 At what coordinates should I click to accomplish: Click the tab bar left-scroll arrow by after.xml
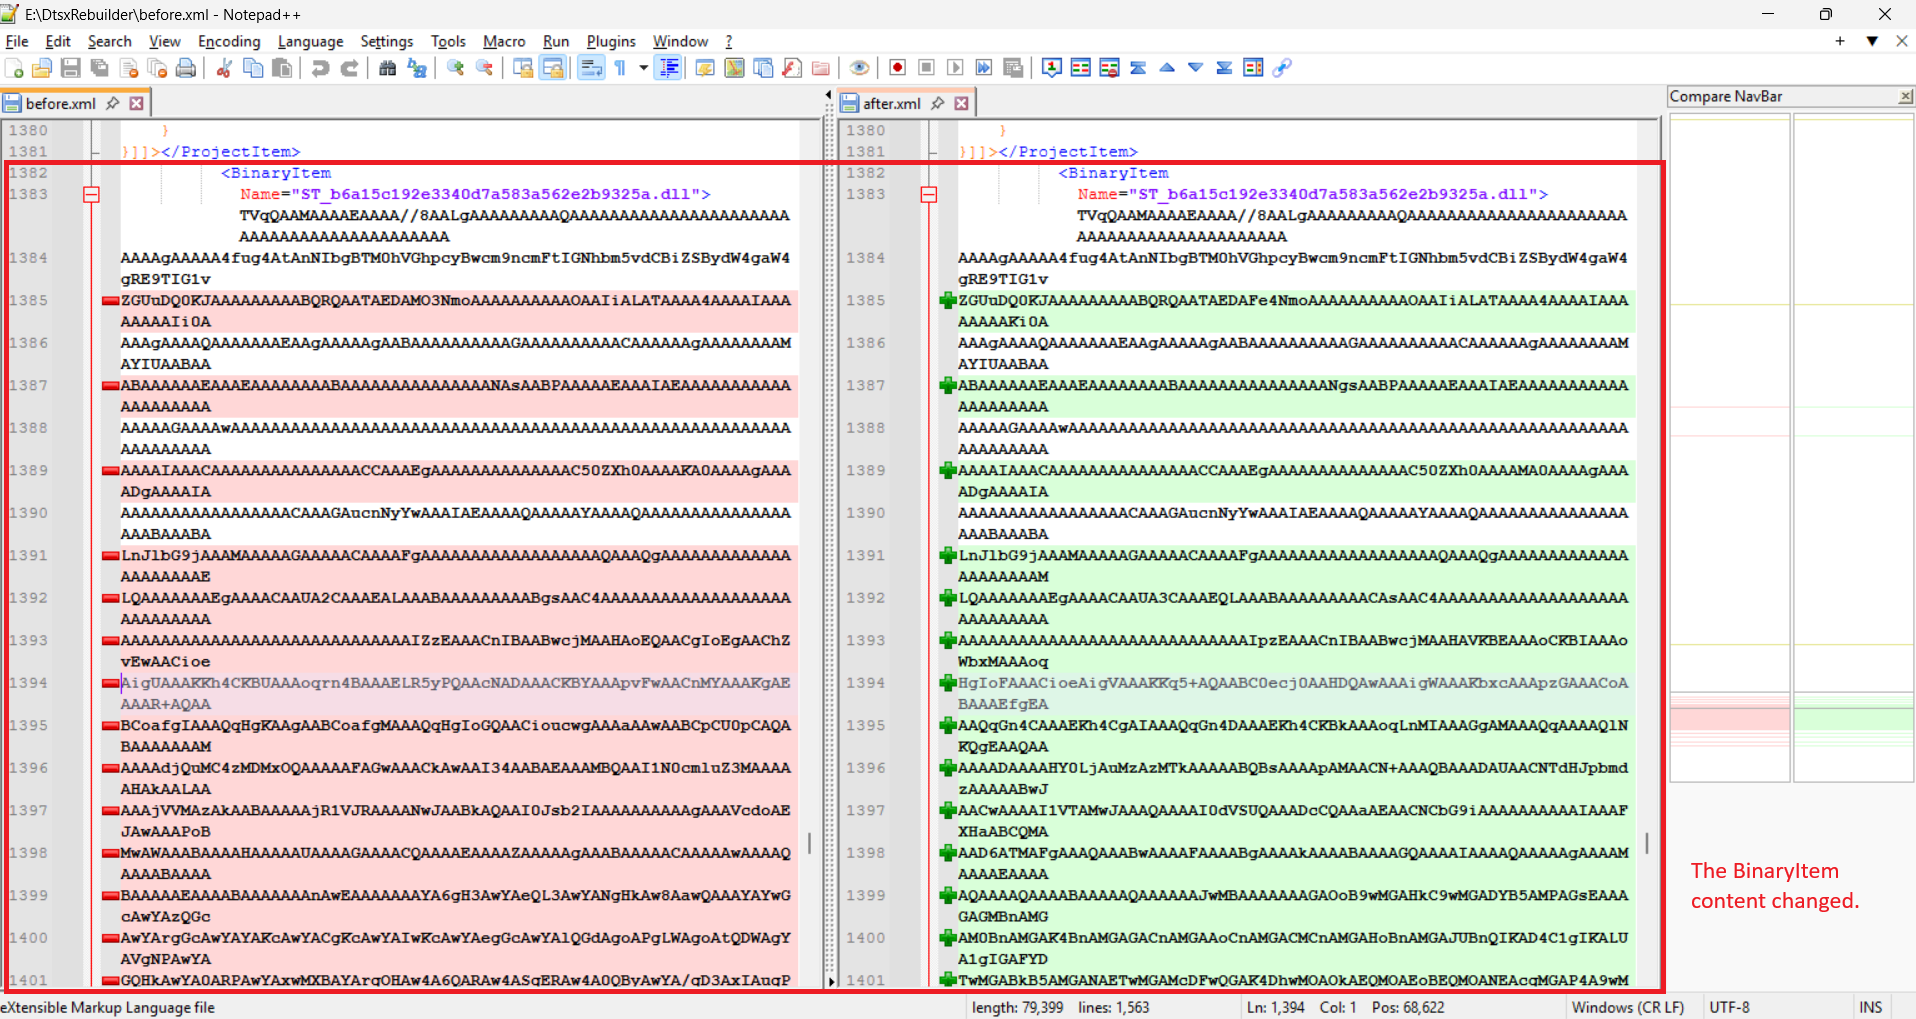pyautogui.click(x=828, y=95)
